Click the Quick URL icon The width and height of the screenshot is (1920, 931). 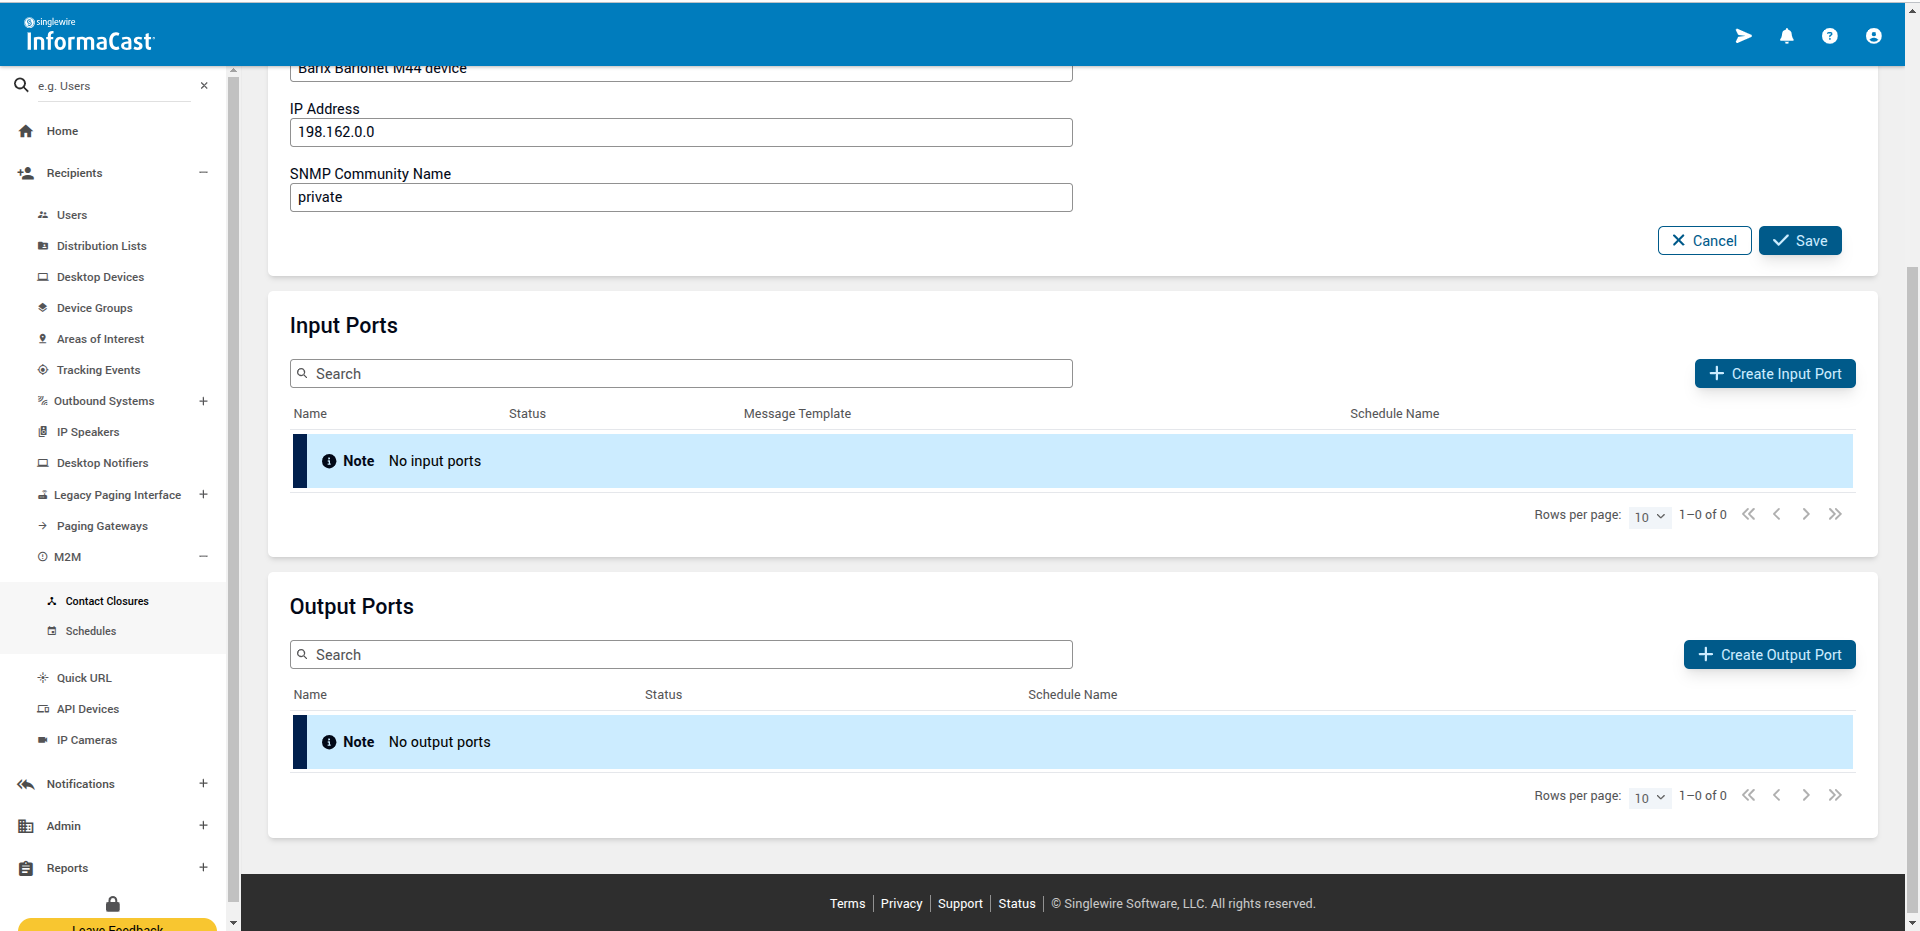coord(42,678)
